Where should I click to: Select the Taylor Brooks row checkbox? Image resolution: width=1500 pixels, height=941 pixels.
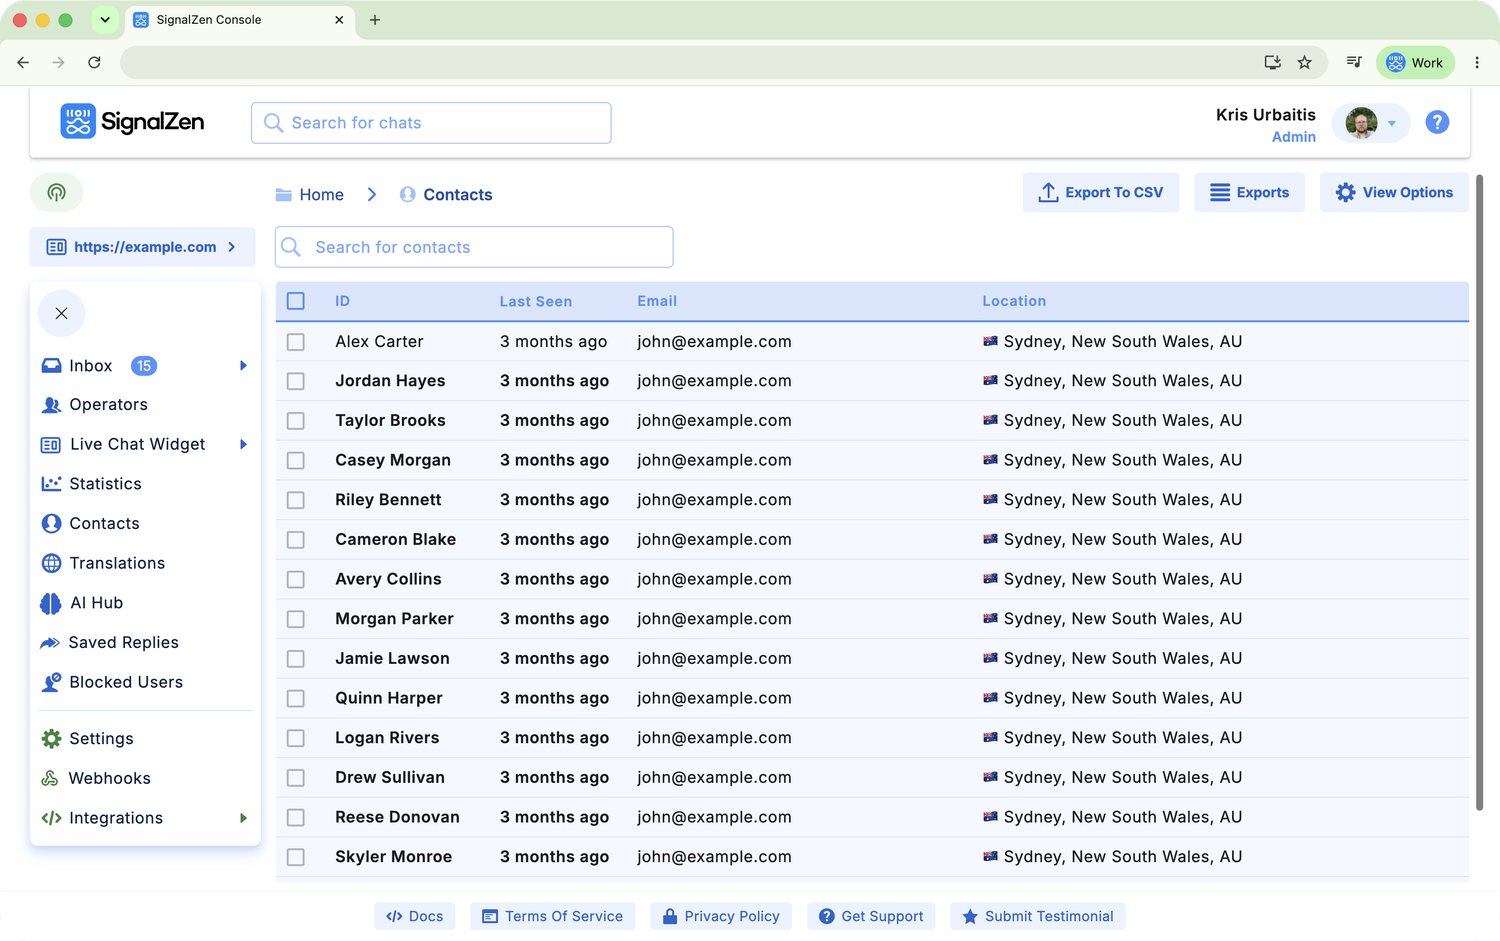[296, 421]
